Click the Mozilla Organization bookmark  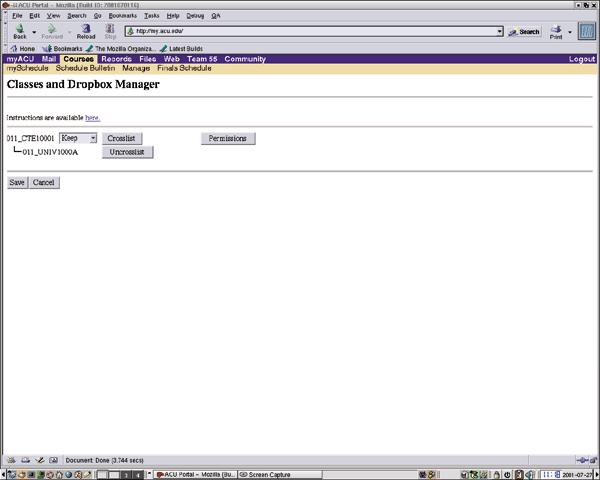[x=120, y=48]
